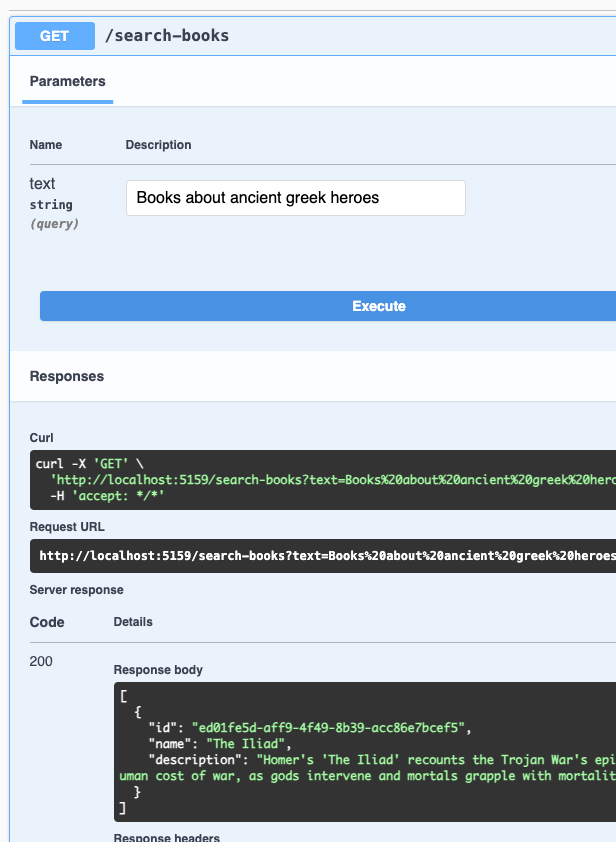
Task: Click the Description column header
Action: point(158,145)
